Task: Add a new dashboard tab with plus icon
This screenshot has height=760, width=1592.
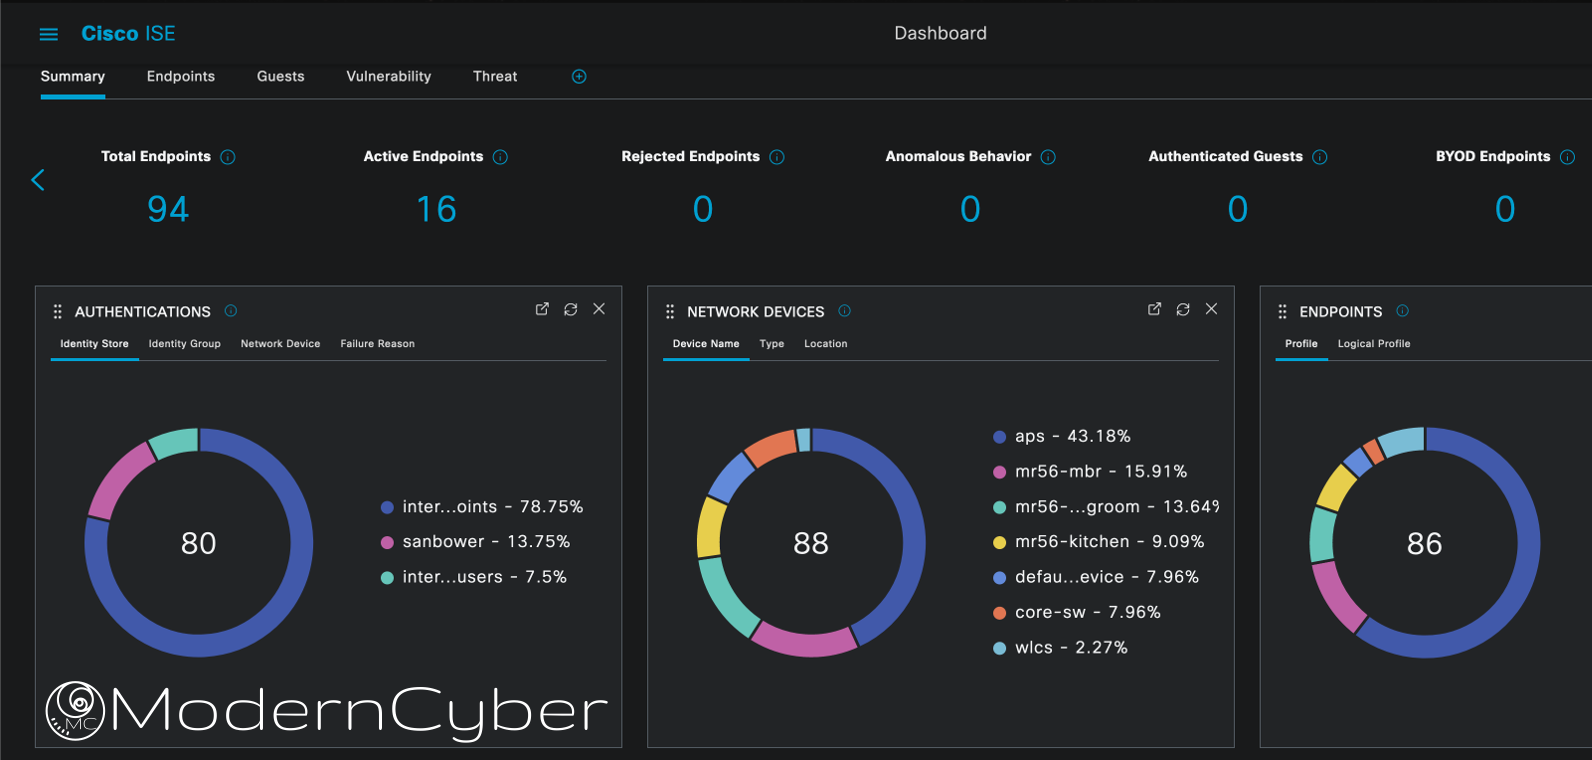Action: 579,77
